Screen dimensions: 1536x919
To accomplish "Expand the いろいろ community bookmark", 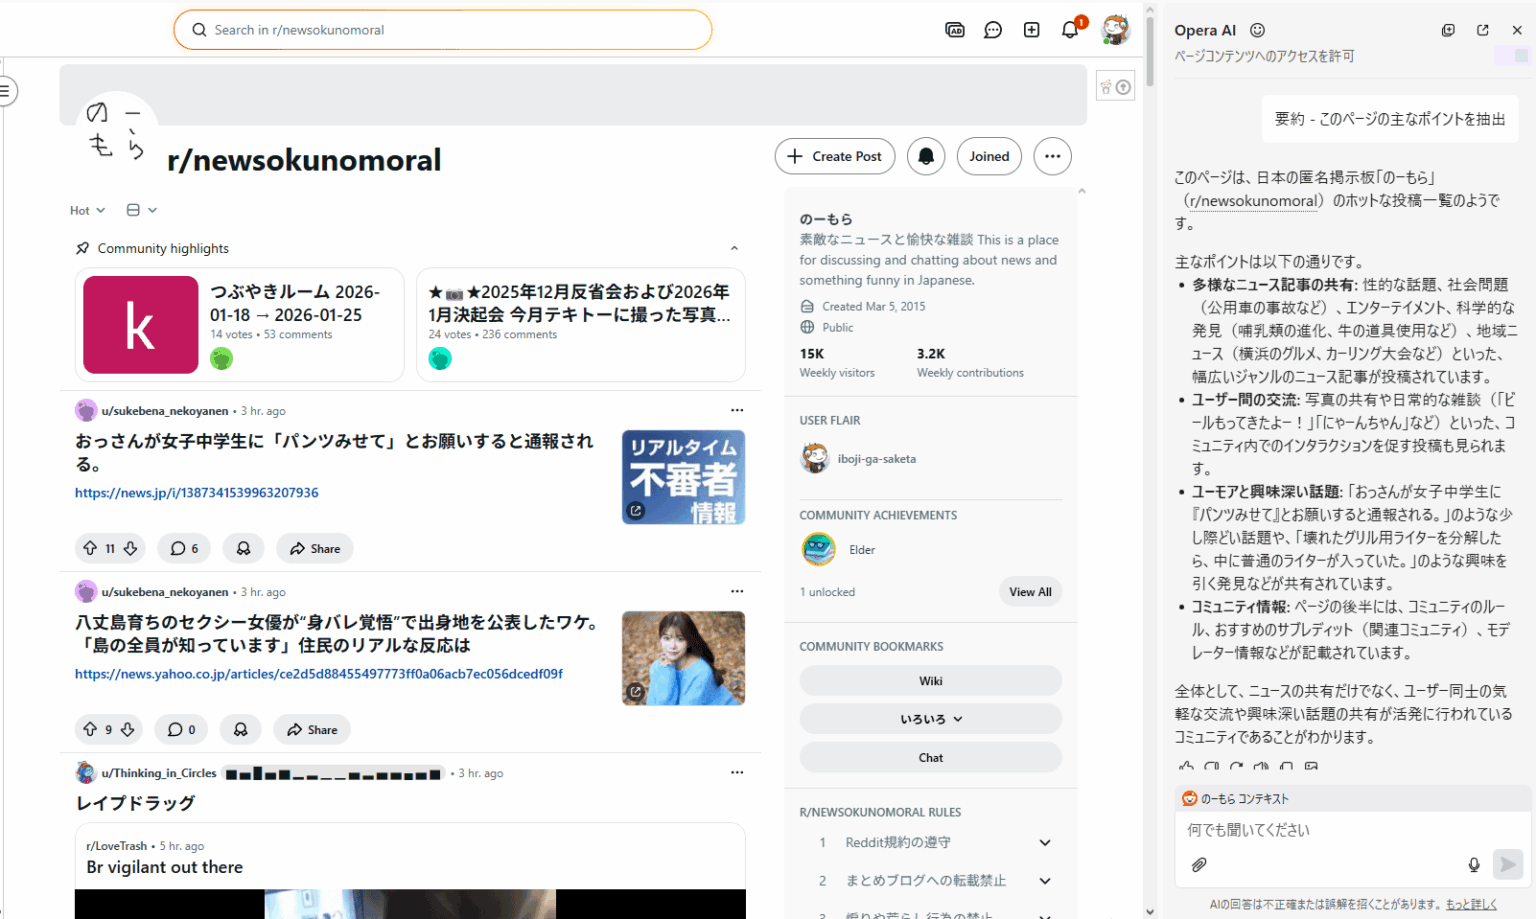I will pyautogui.click(x=930, y=718).
